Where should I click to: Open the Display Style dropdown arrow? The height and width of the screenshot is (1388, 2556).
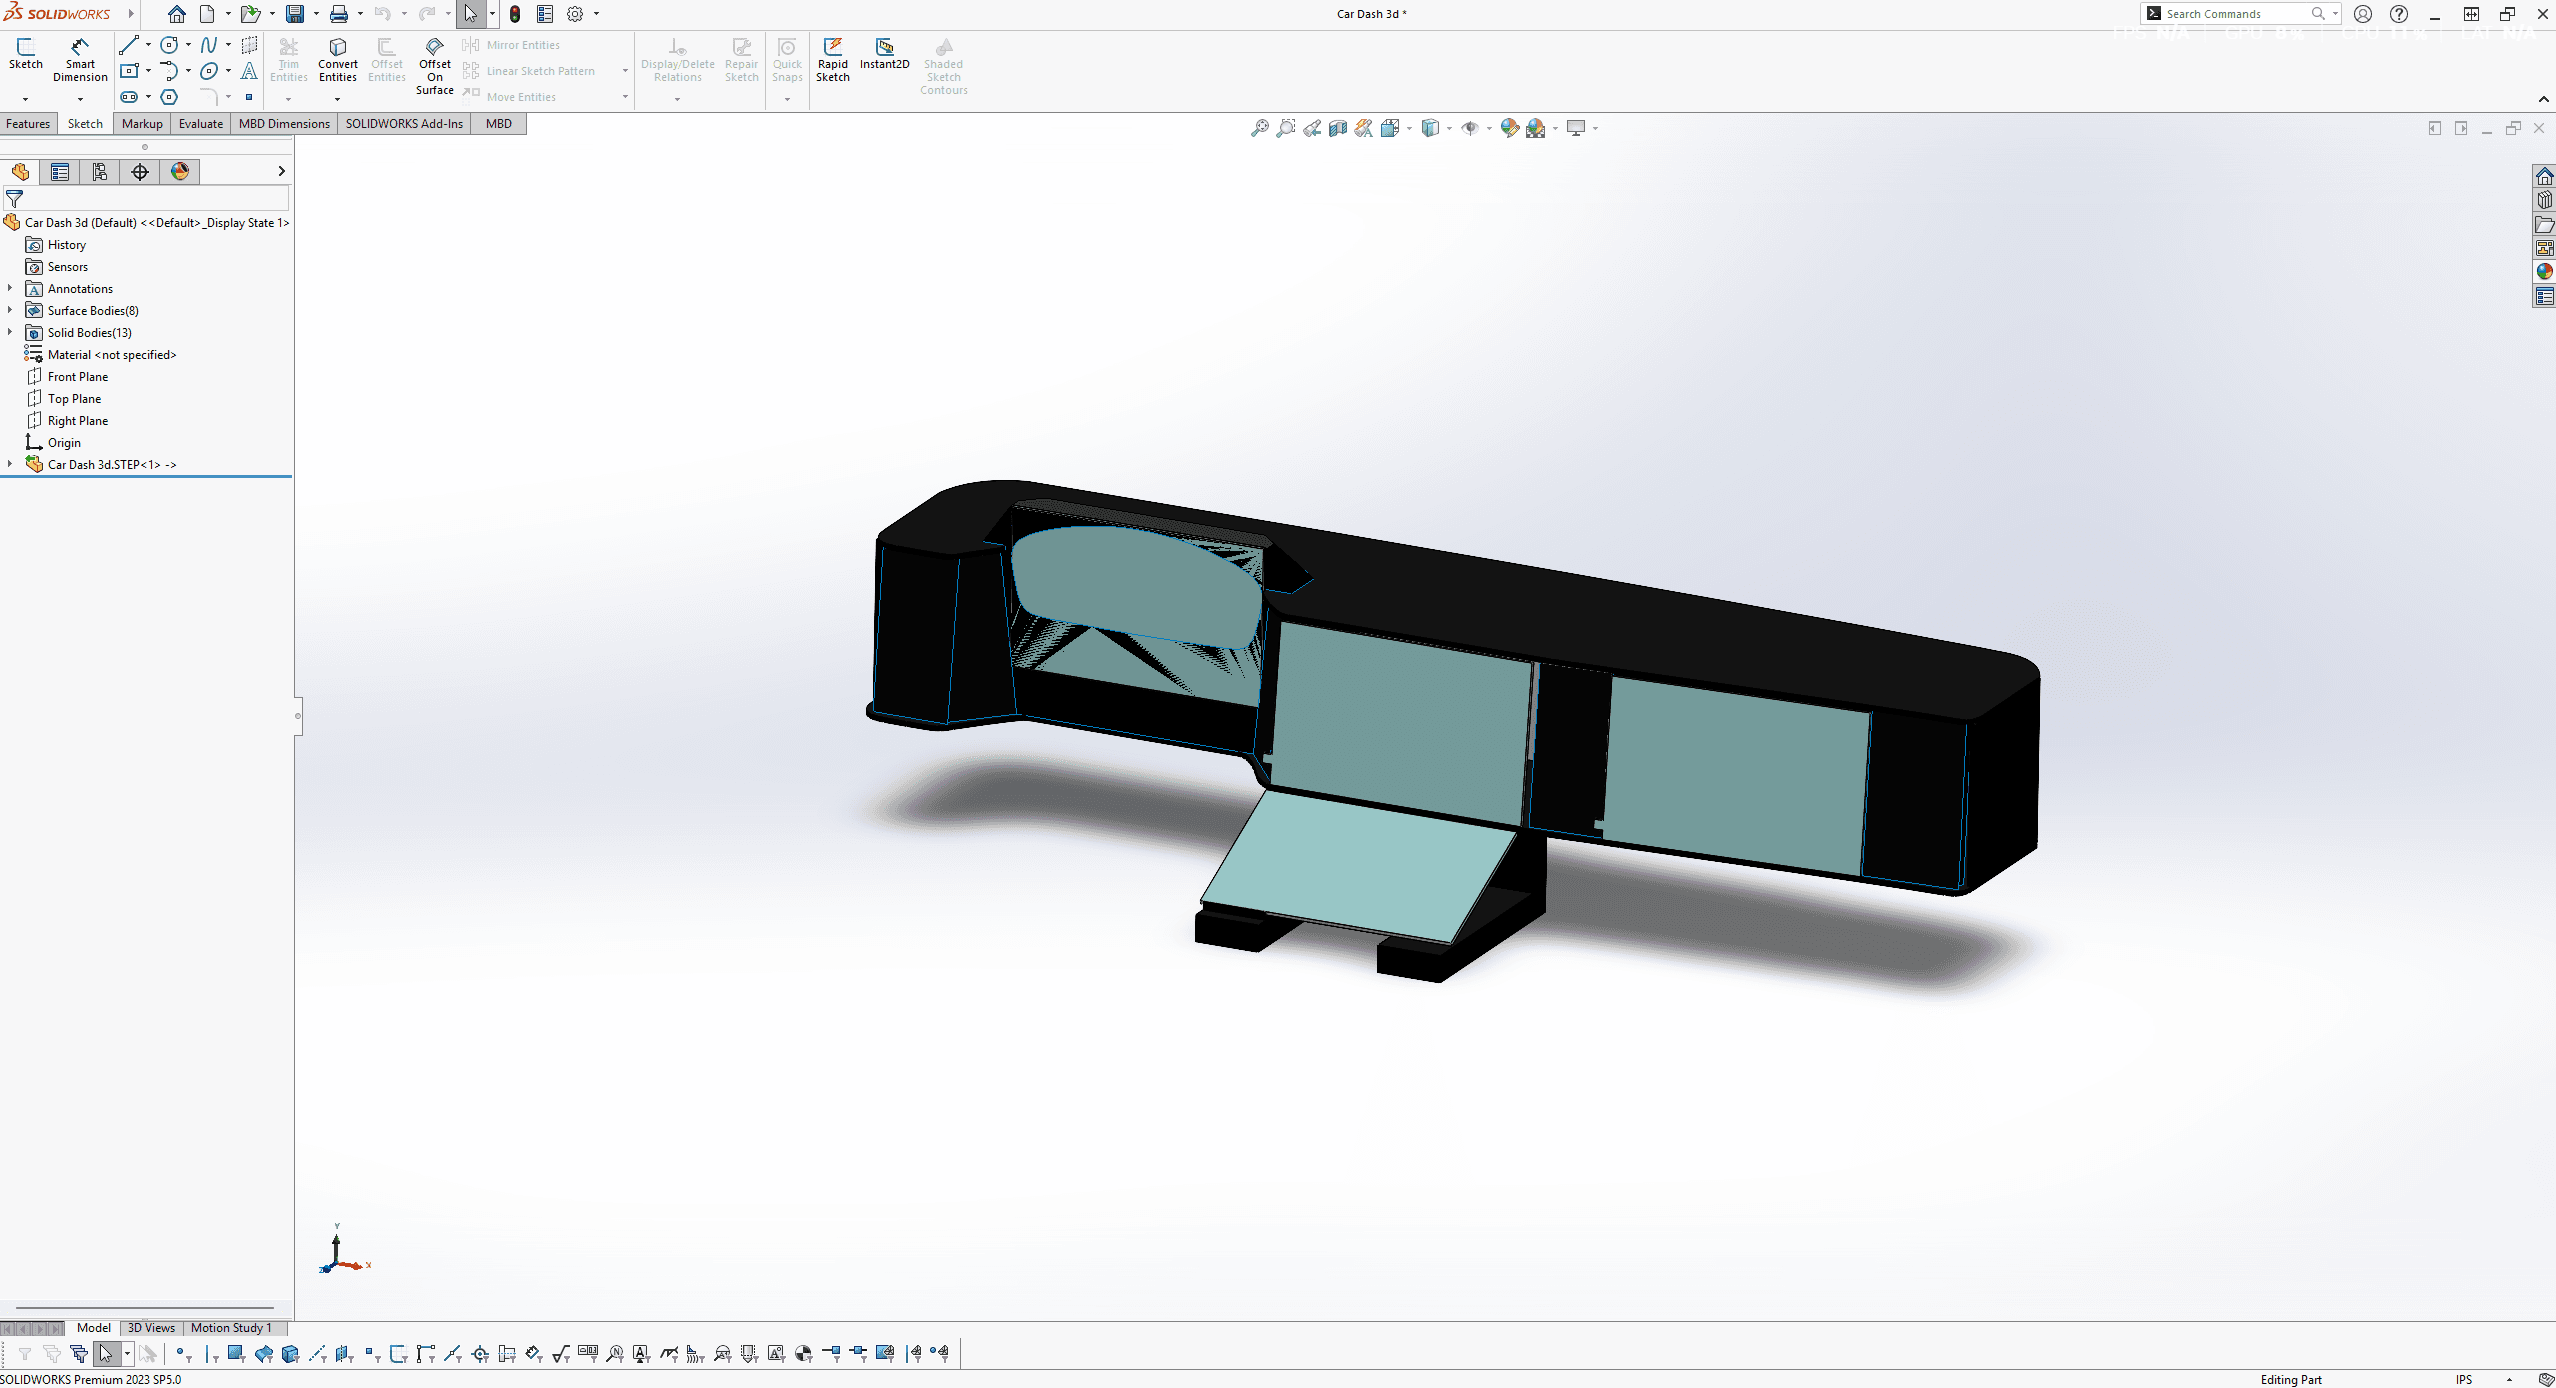(1449, 129)
